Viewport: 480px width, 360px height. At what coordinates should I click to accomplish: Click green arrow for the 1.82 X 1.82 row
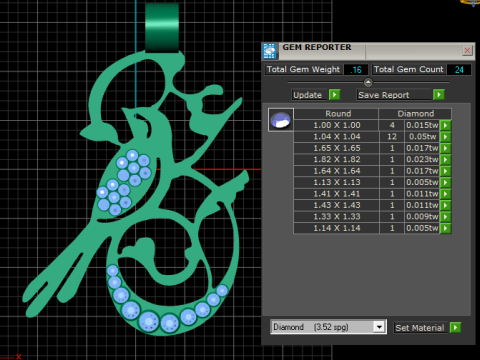tap(446, 160)
